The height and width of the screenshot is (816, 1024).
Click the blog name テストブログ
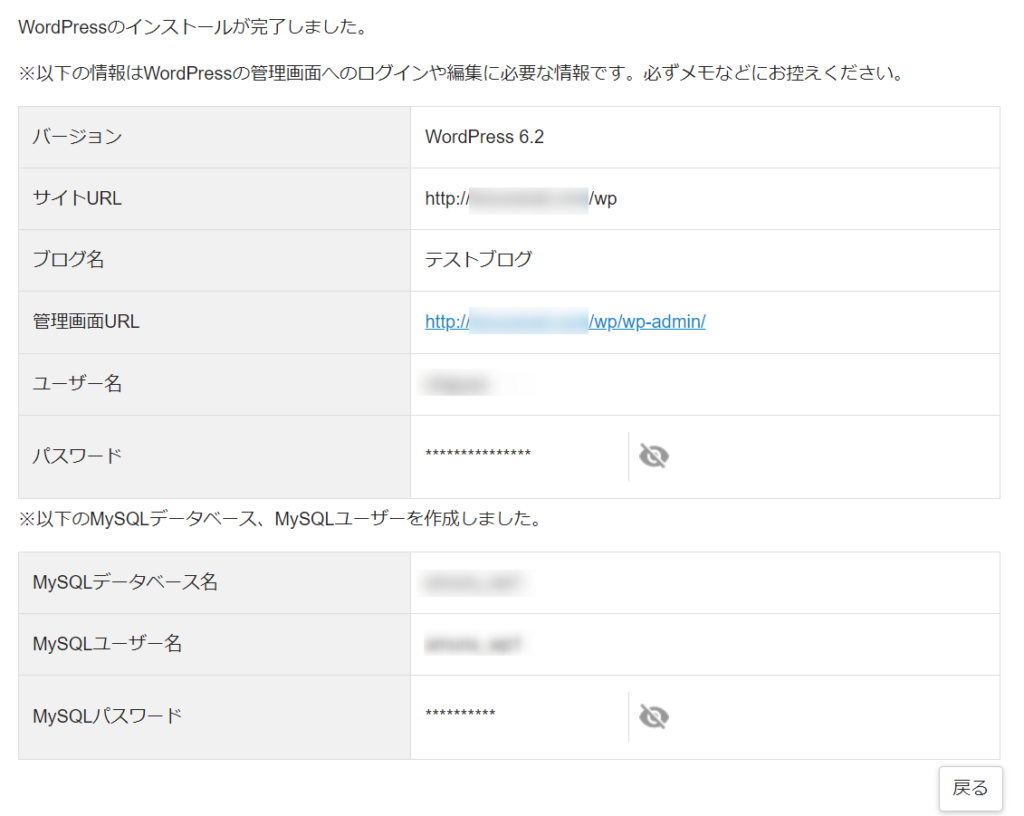pos(479,260)
